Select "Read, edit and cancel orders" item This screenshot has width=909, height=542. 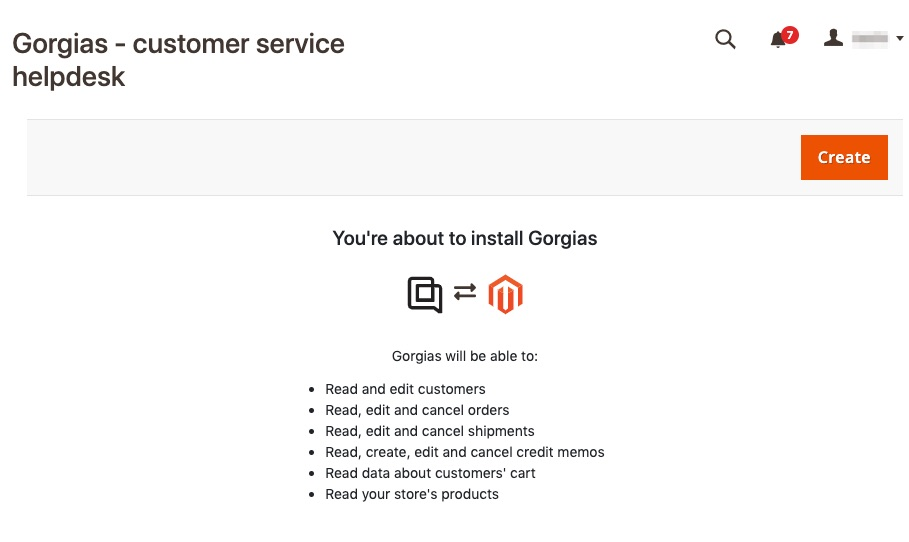(417, 410)
